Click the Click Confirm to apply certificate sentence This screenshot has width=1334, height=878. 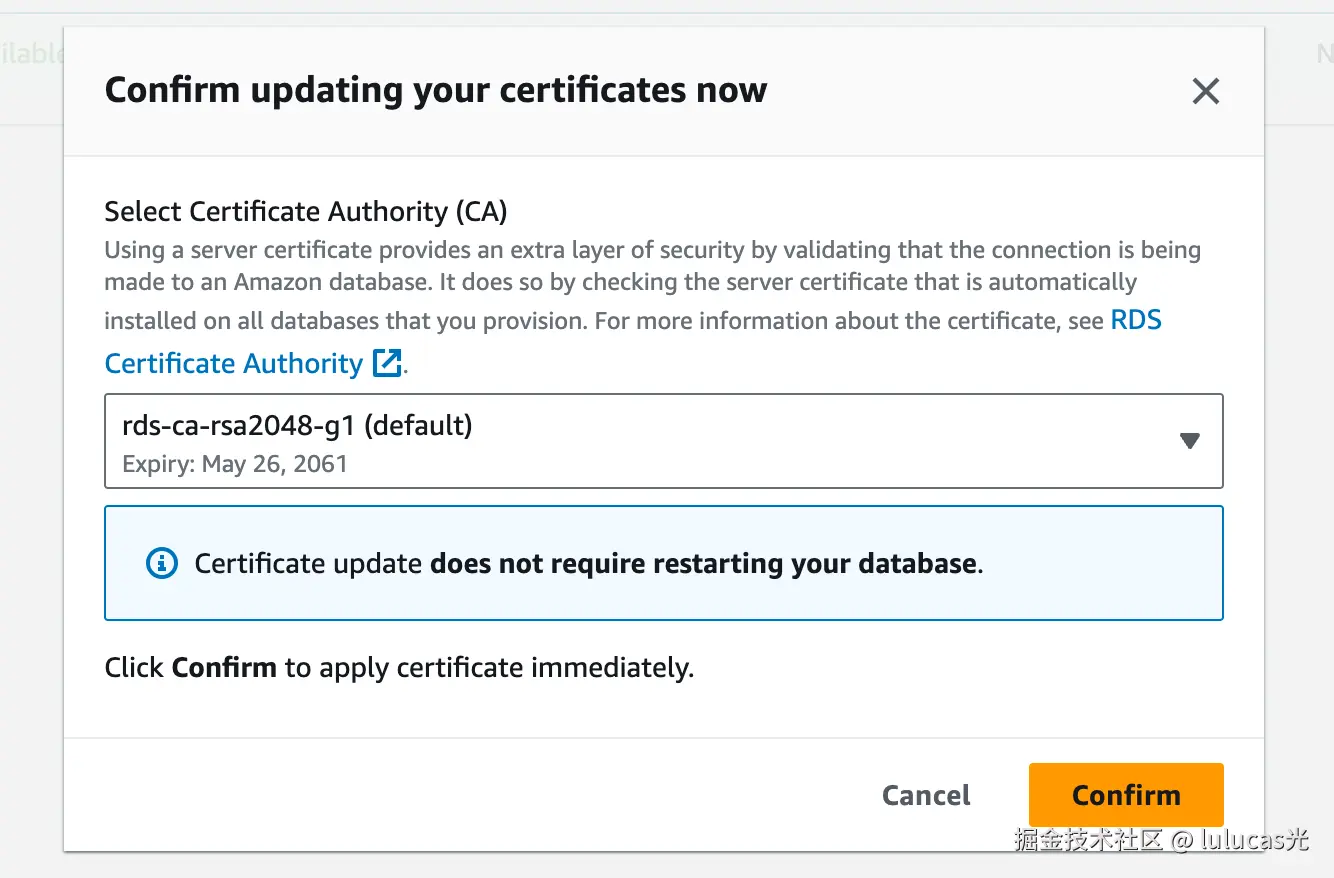coord(399,667)
